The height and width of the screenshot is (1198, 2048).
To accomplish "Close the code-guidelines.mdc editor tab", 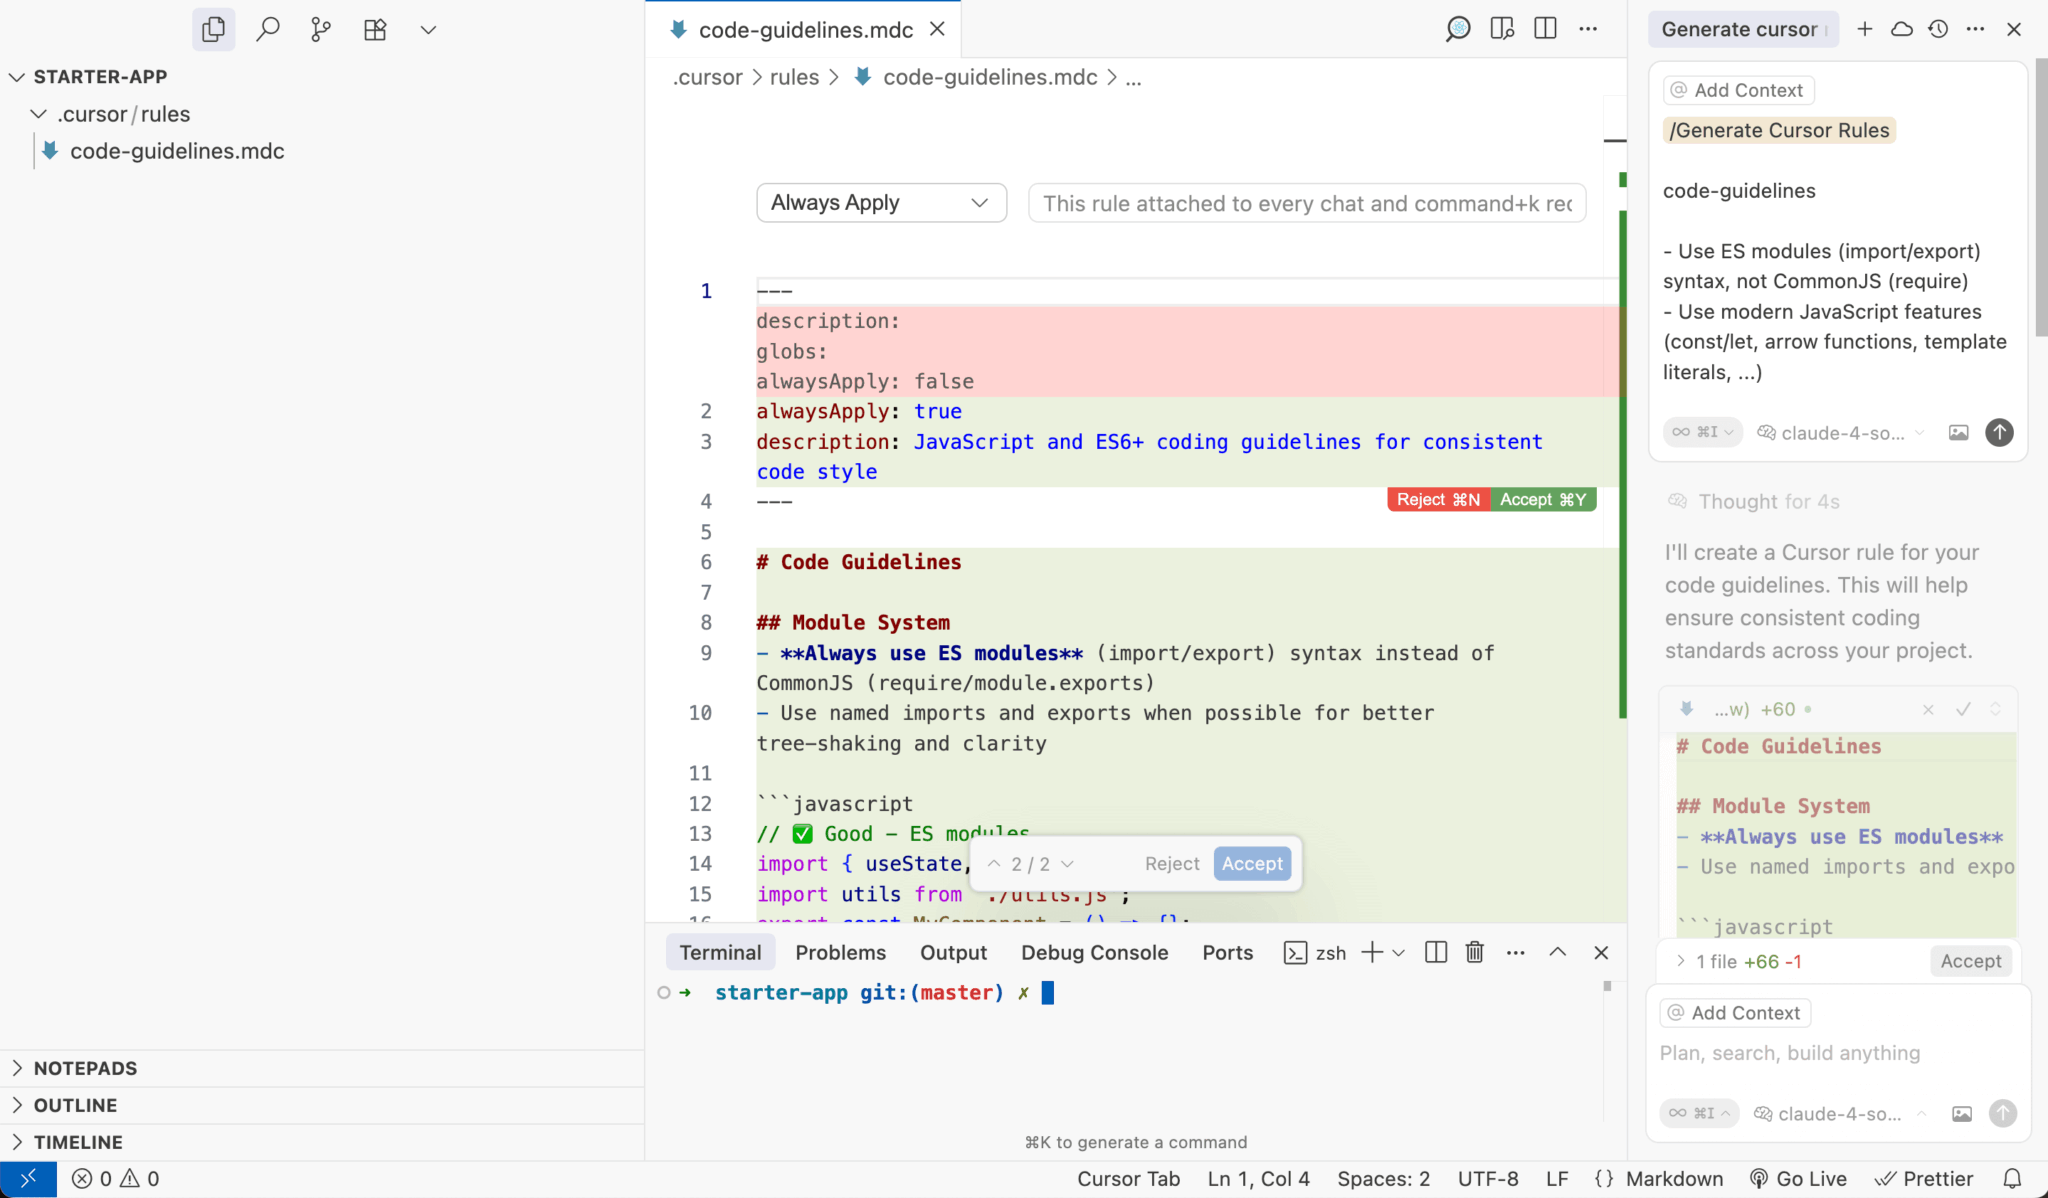I will (937, 29).
